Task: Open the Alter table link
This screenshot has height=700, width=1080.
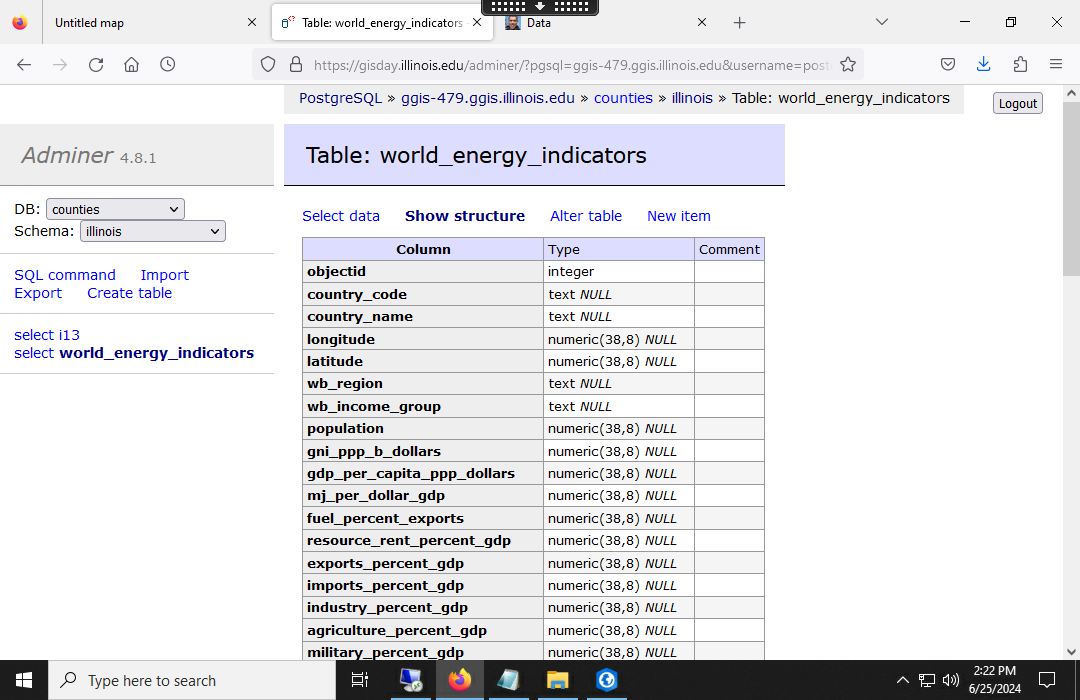Action: (586, 216)
